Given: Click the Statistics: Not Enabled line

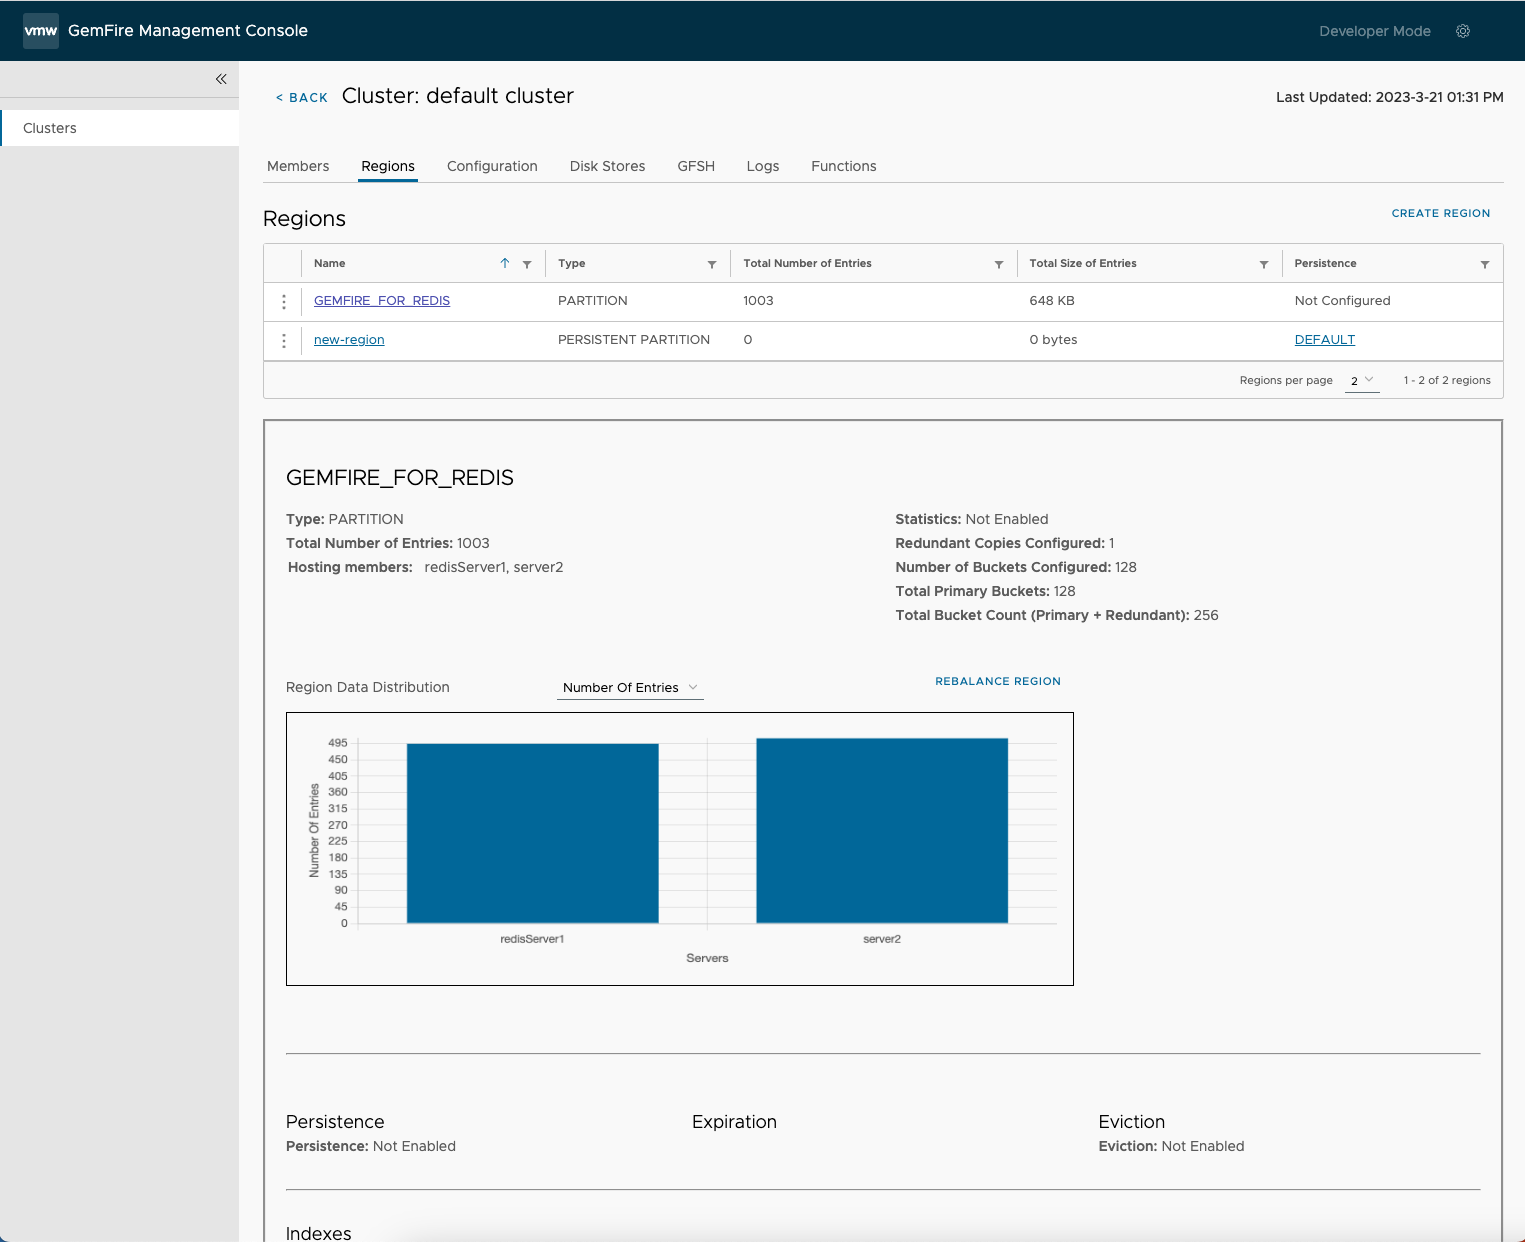Looking at the screenshot, I should click(x=972, y=519).
